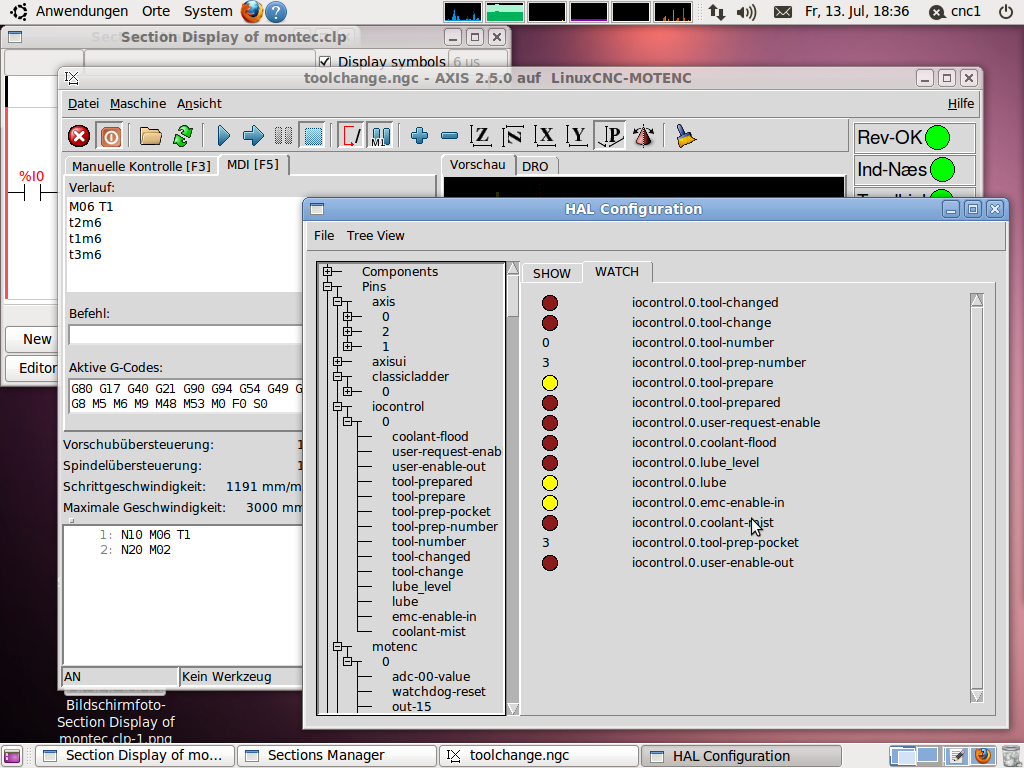The image size is (1024, 768).
Task: Collapse iocontrol 0 sub-node
Action: tap(347, 421)
